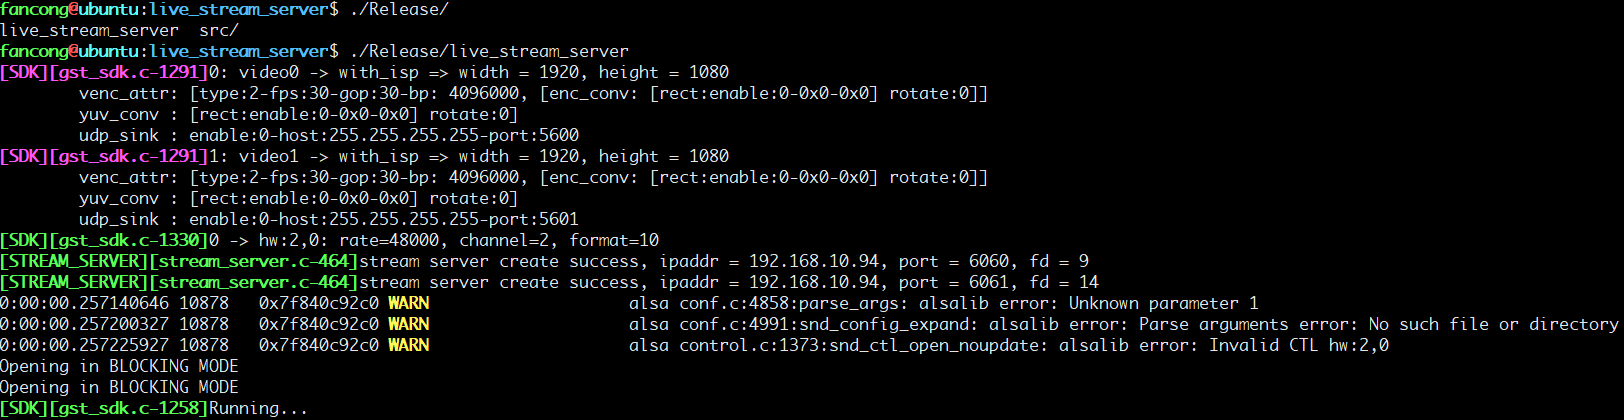Click the video1 text in SDK log
The image size is (1624, 420).
[268, 157]
